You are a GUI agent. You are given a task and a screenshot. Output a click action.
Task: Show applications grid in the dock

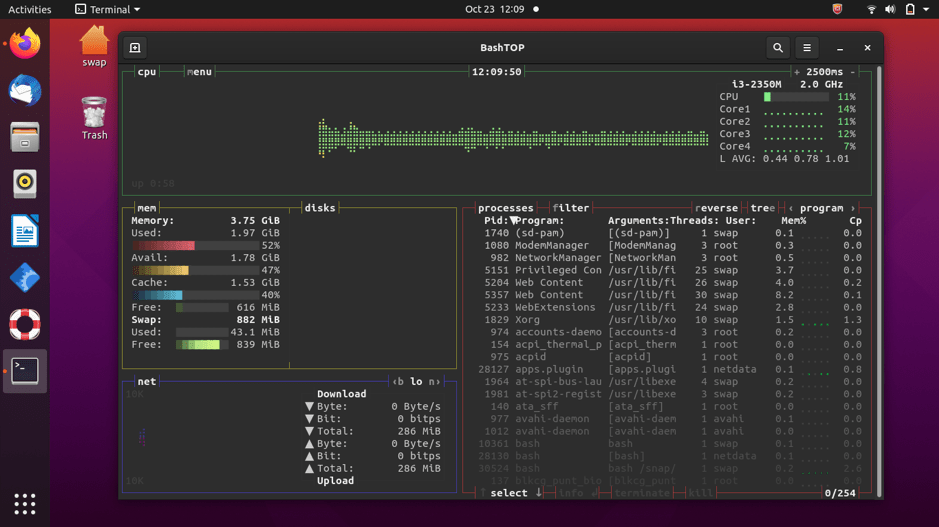tap(25, 504)
